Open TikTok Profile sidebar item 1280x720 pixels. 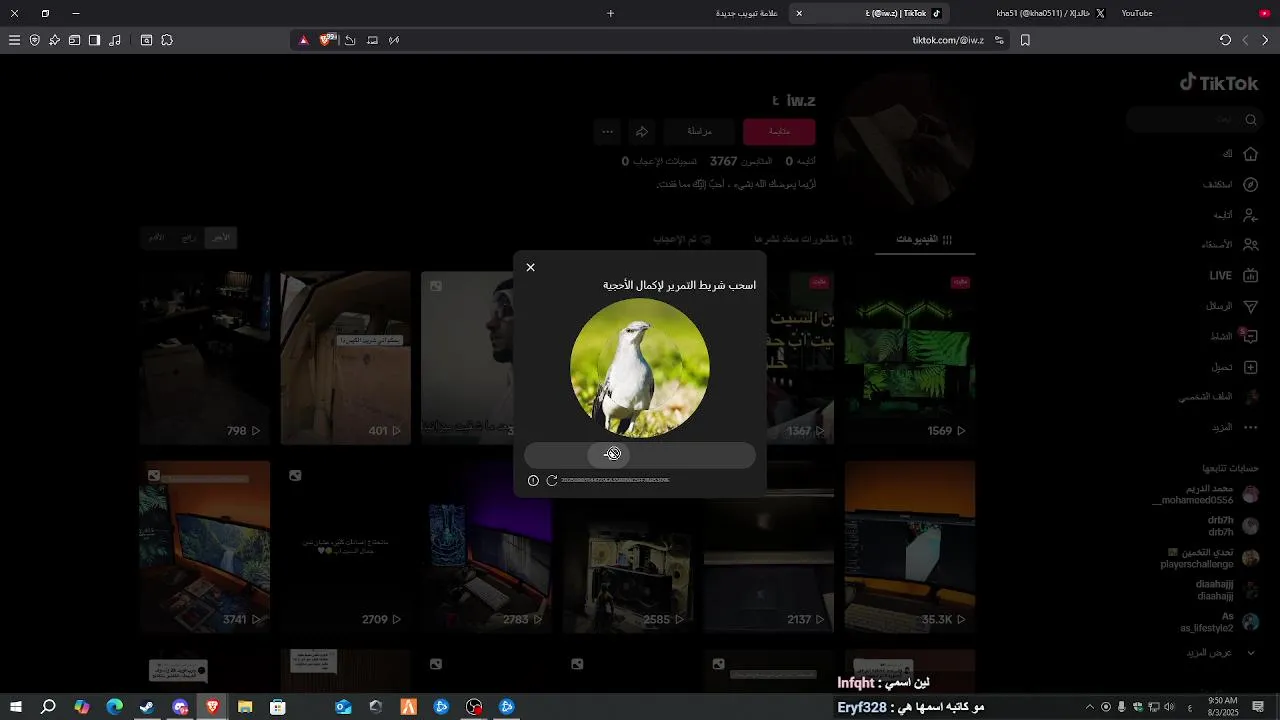coord(1218,397)
